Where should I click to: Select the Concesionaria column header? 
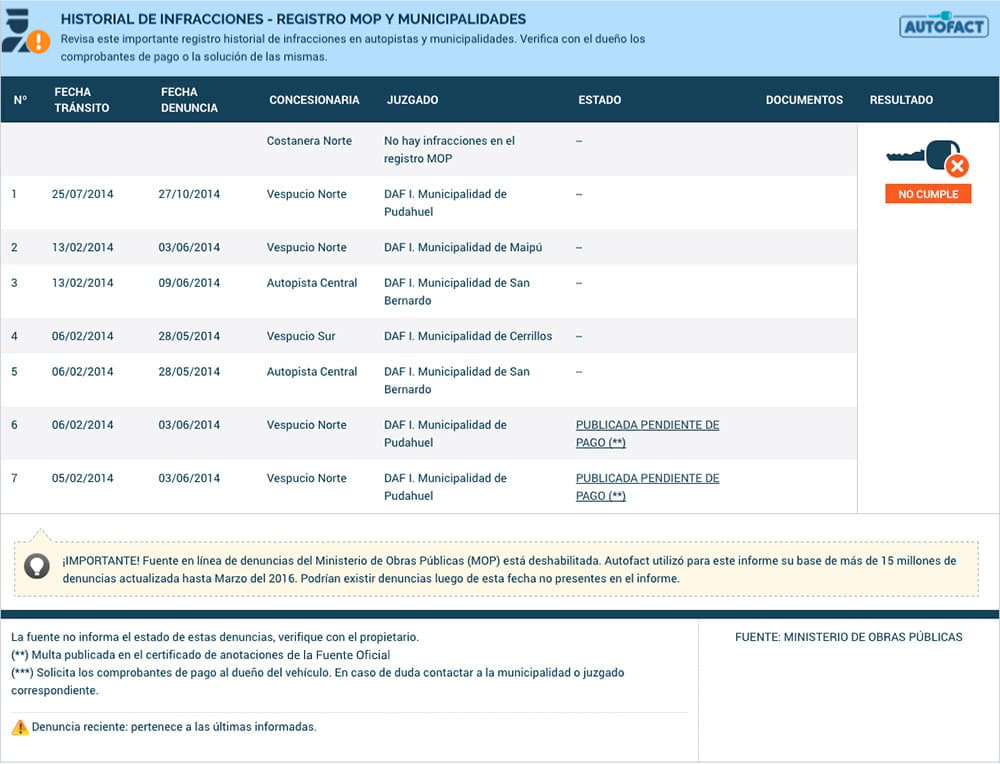[x=314, y=100]
